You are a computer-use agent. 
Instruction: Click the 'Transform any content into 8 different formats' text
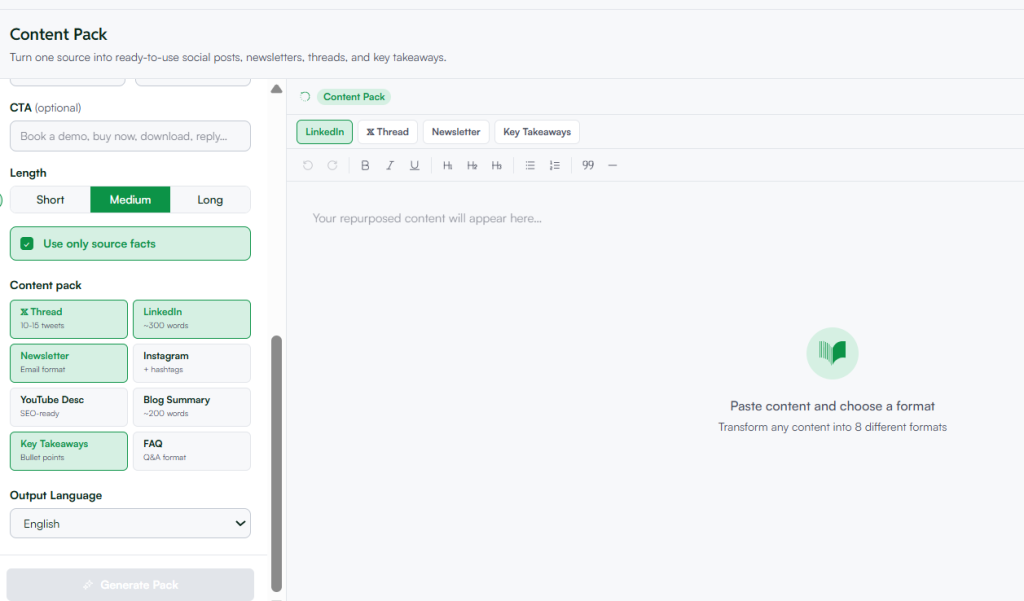pyautogui.click(x=832, y=427)
